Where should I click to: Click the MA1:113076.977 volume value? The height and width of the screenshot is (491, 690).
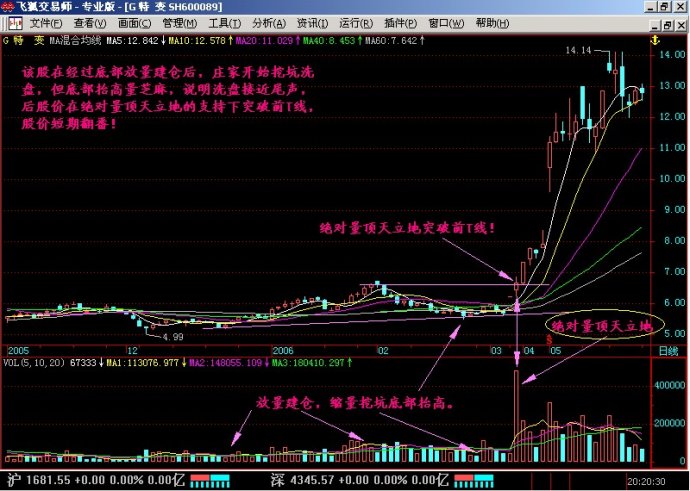143,363
